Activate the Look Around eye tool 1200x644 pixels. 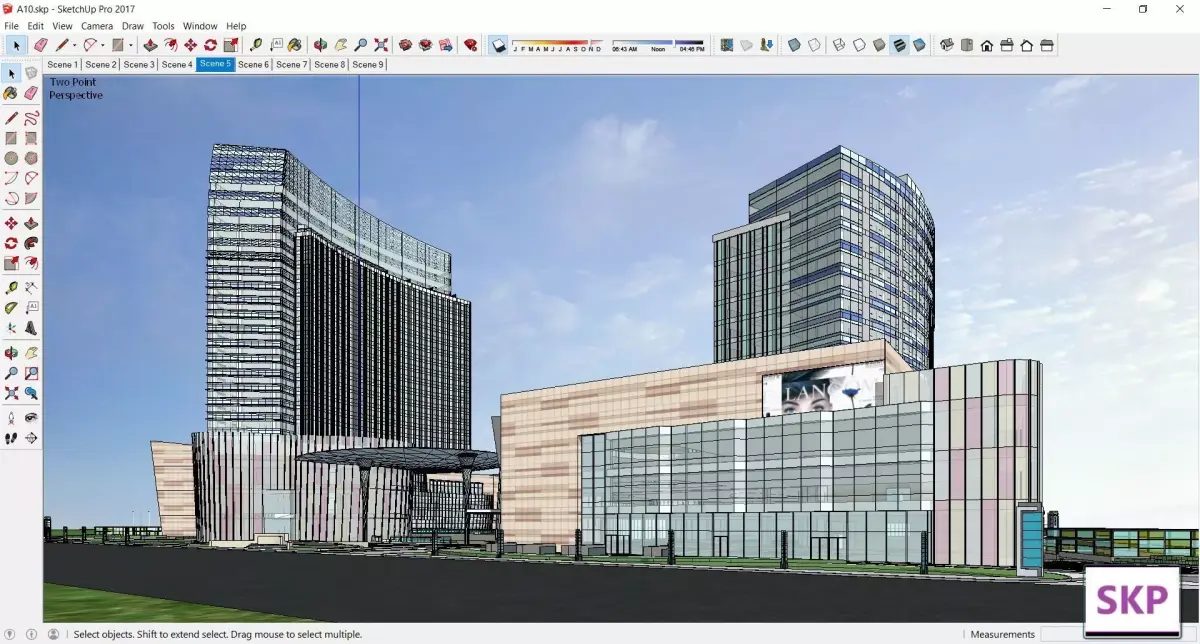tap(31, 417)
